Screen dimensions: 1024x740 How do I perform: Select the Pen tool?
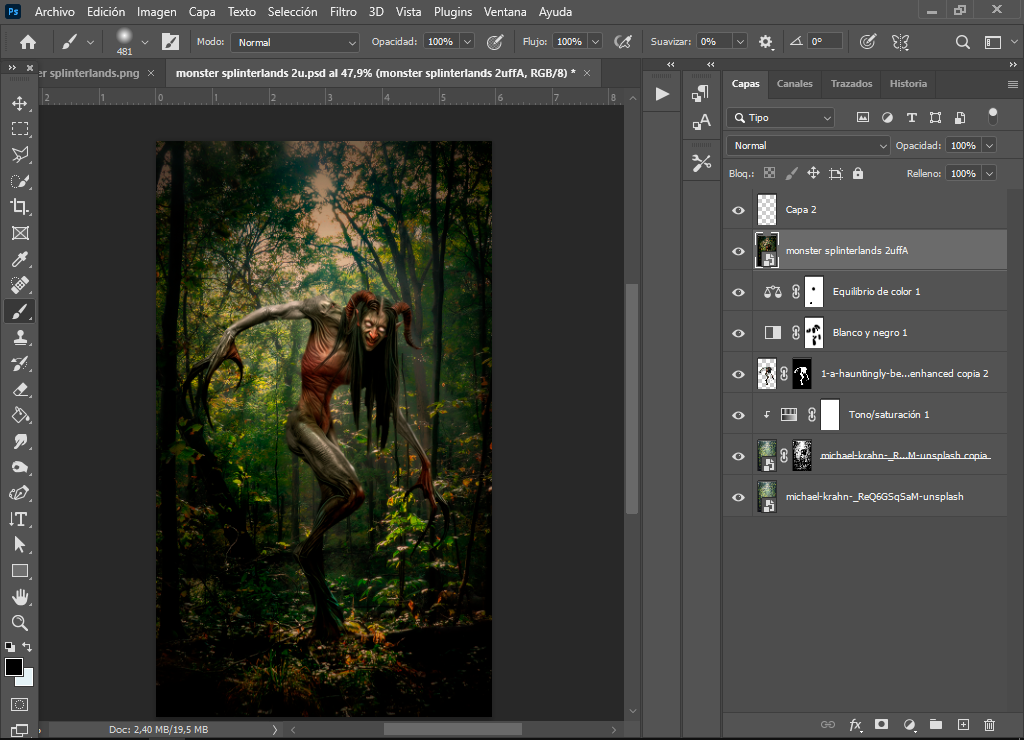click(x=20, y=493)
